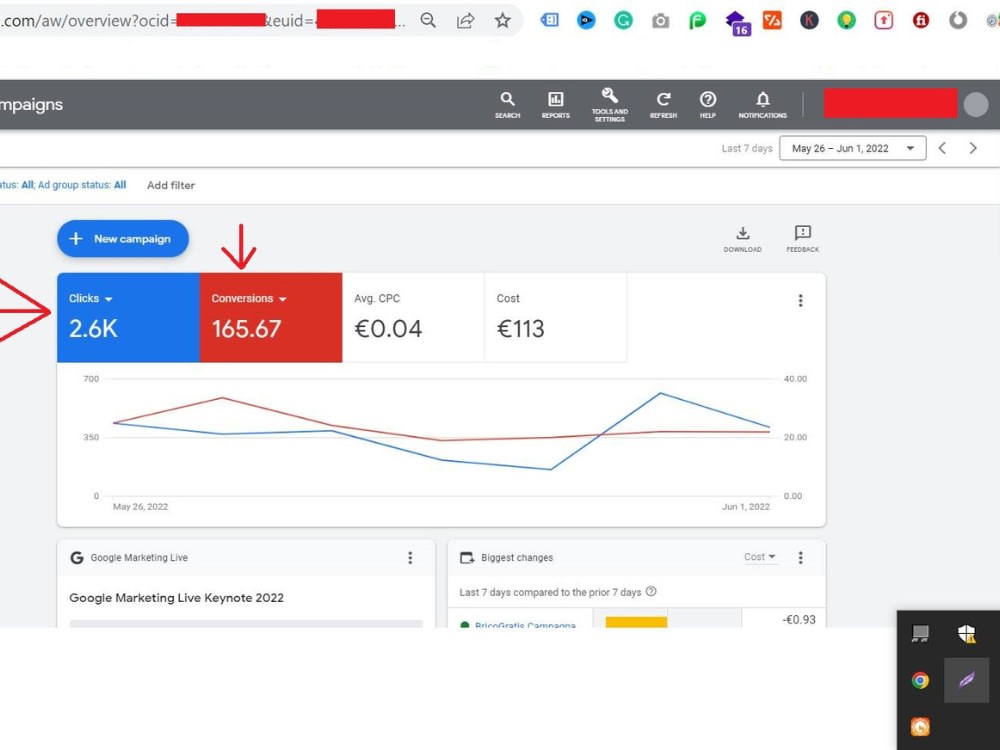This screenshot has height=750, width=1000.
Task: Click Add filter
Action: [171, 185]
